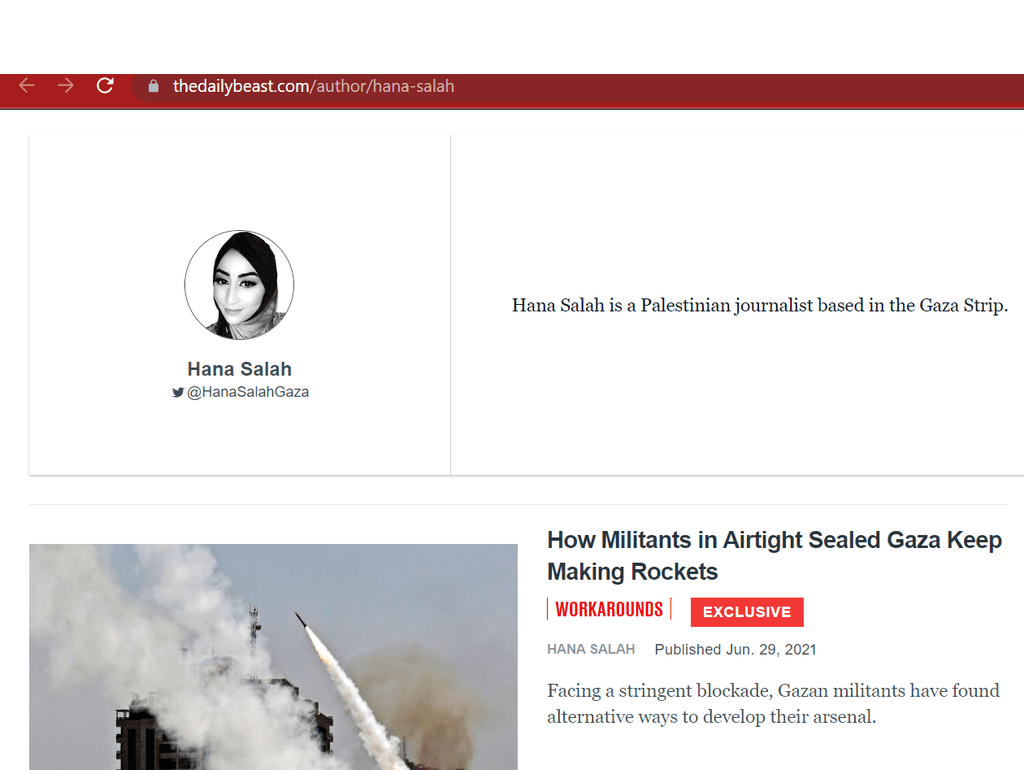Image resolution: width=1024 pixels, height=770 pixels.
Task: Open the @HanaSalahGaza Twitter handle
Action: click(248, 392)
